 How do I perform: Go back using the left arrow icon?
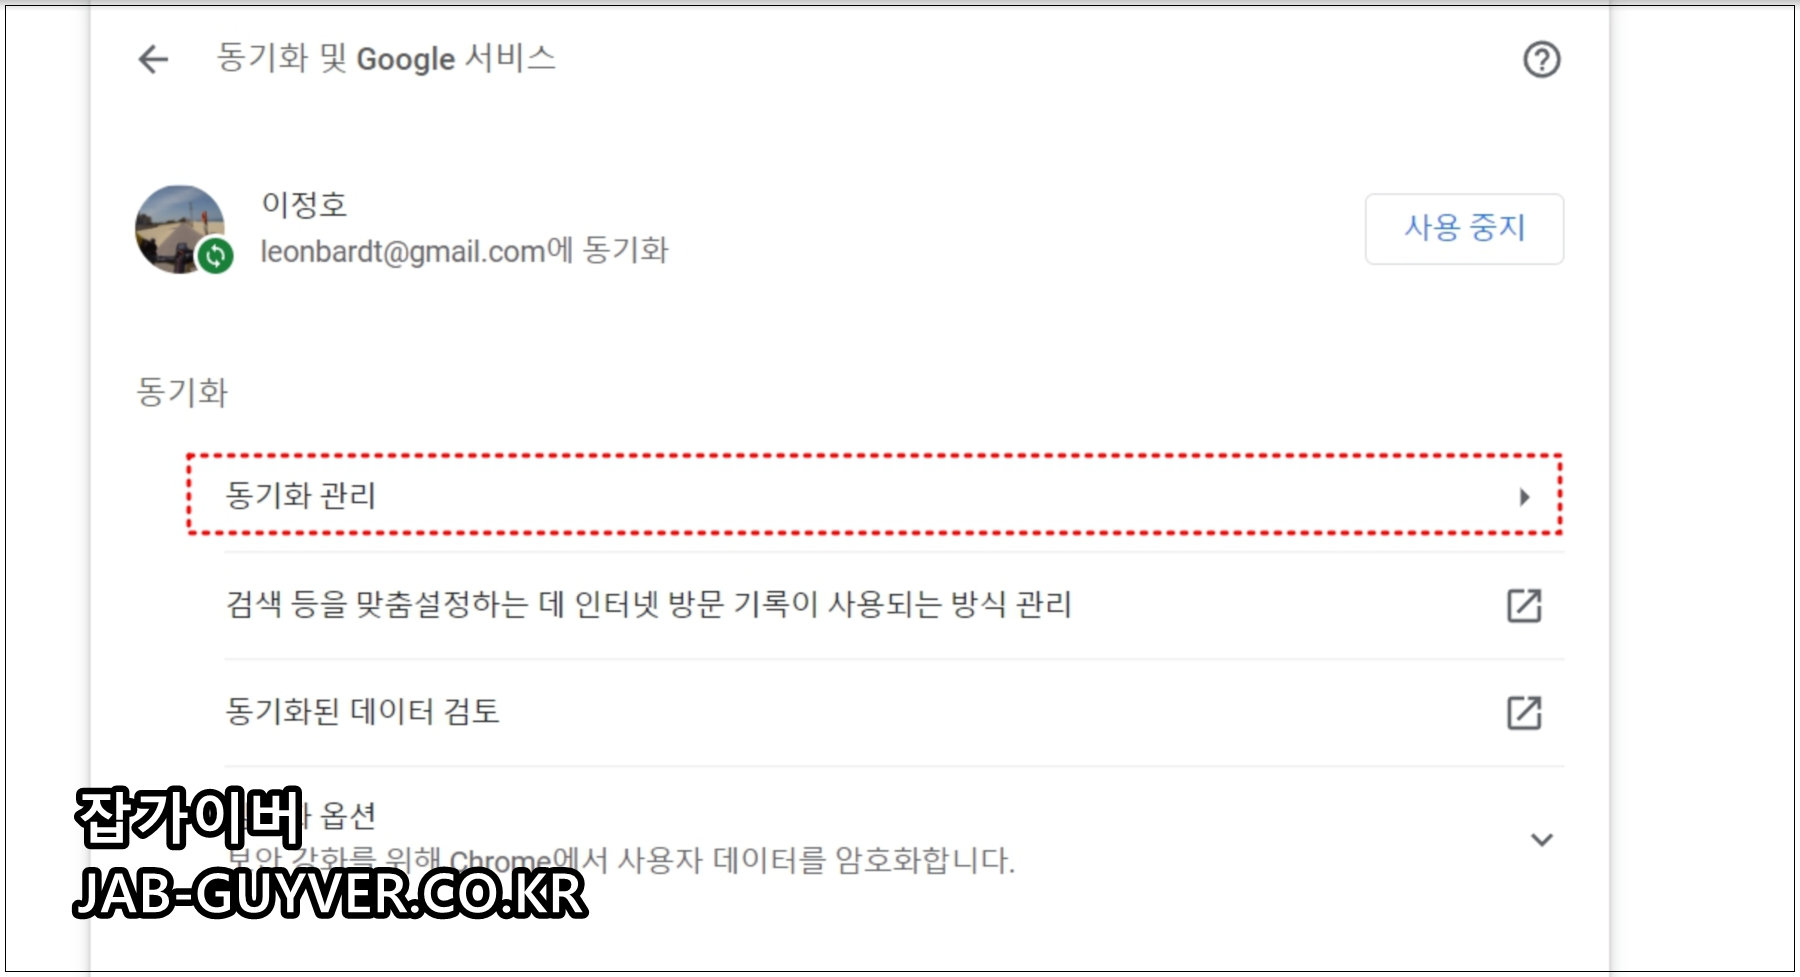153,59
